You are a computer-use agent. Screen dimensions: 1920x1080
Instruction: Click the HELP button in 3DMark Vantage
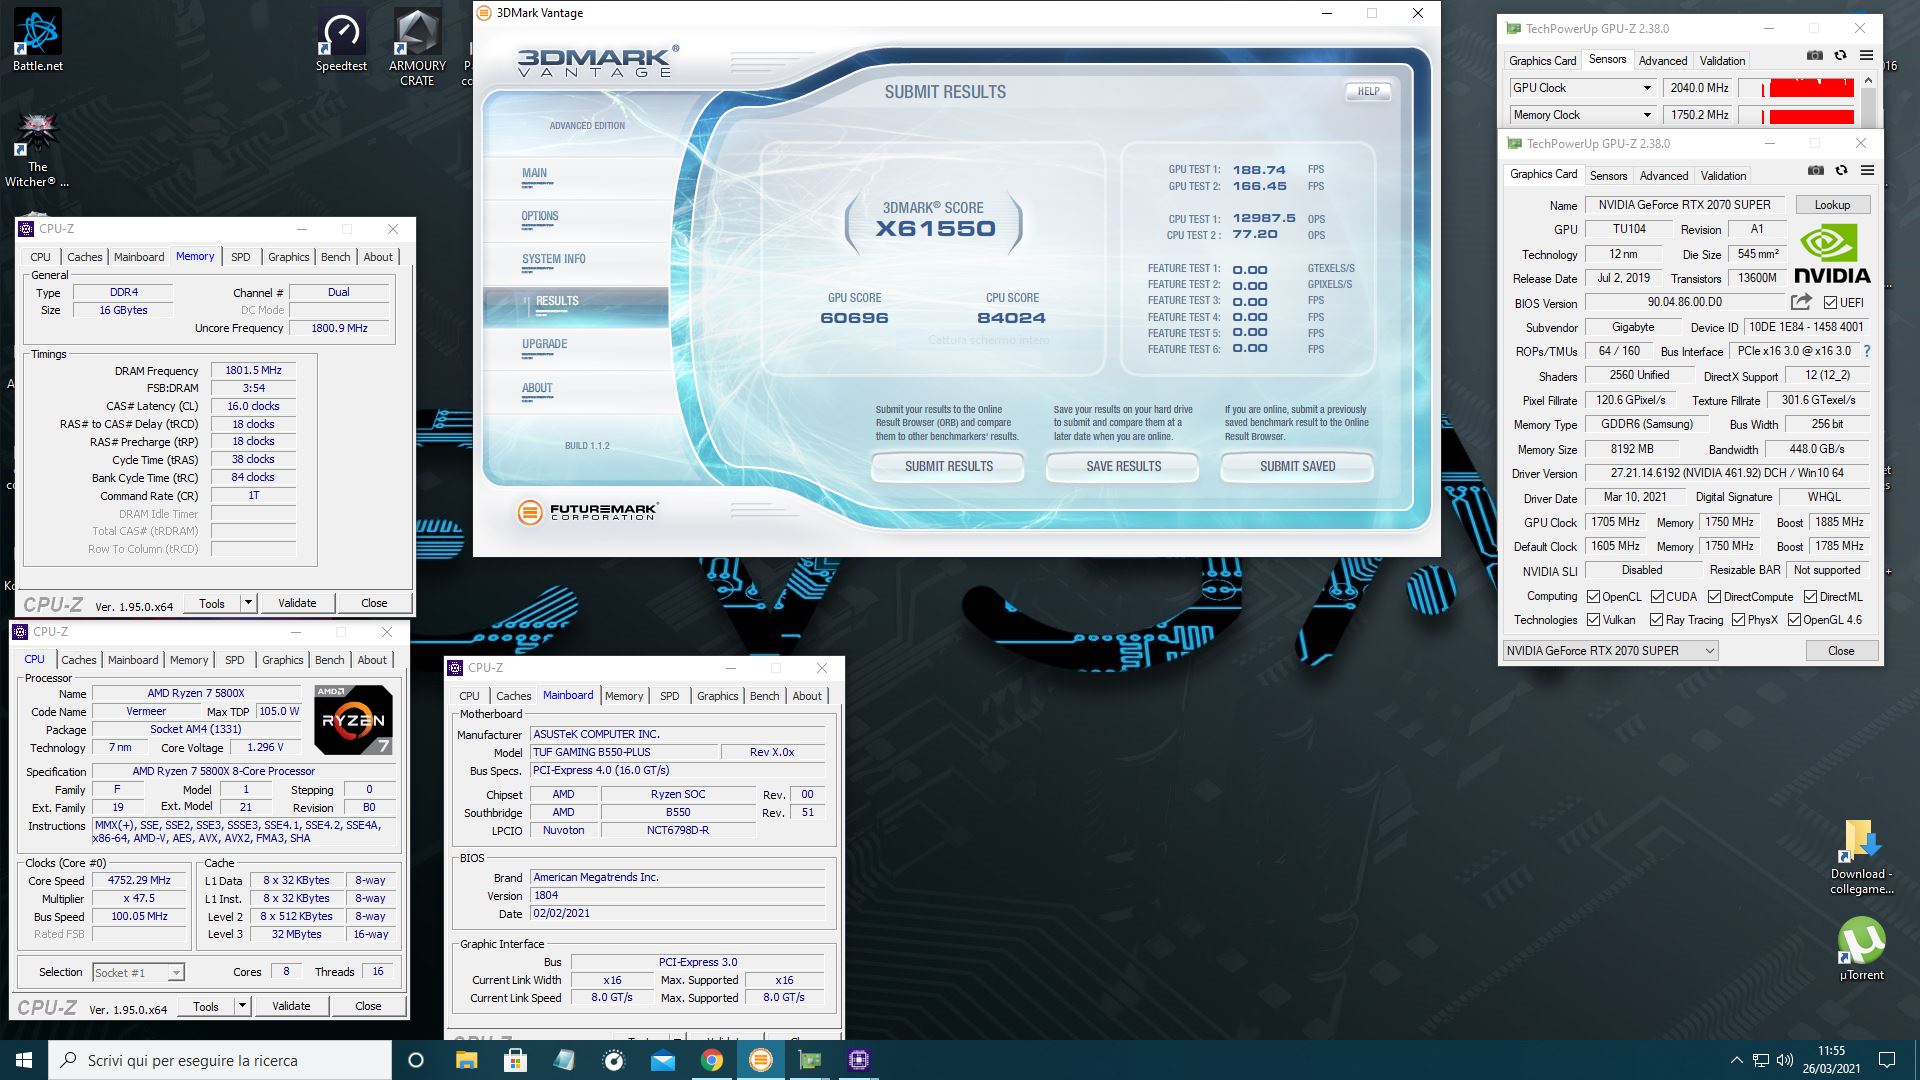tap(1368, 91)
